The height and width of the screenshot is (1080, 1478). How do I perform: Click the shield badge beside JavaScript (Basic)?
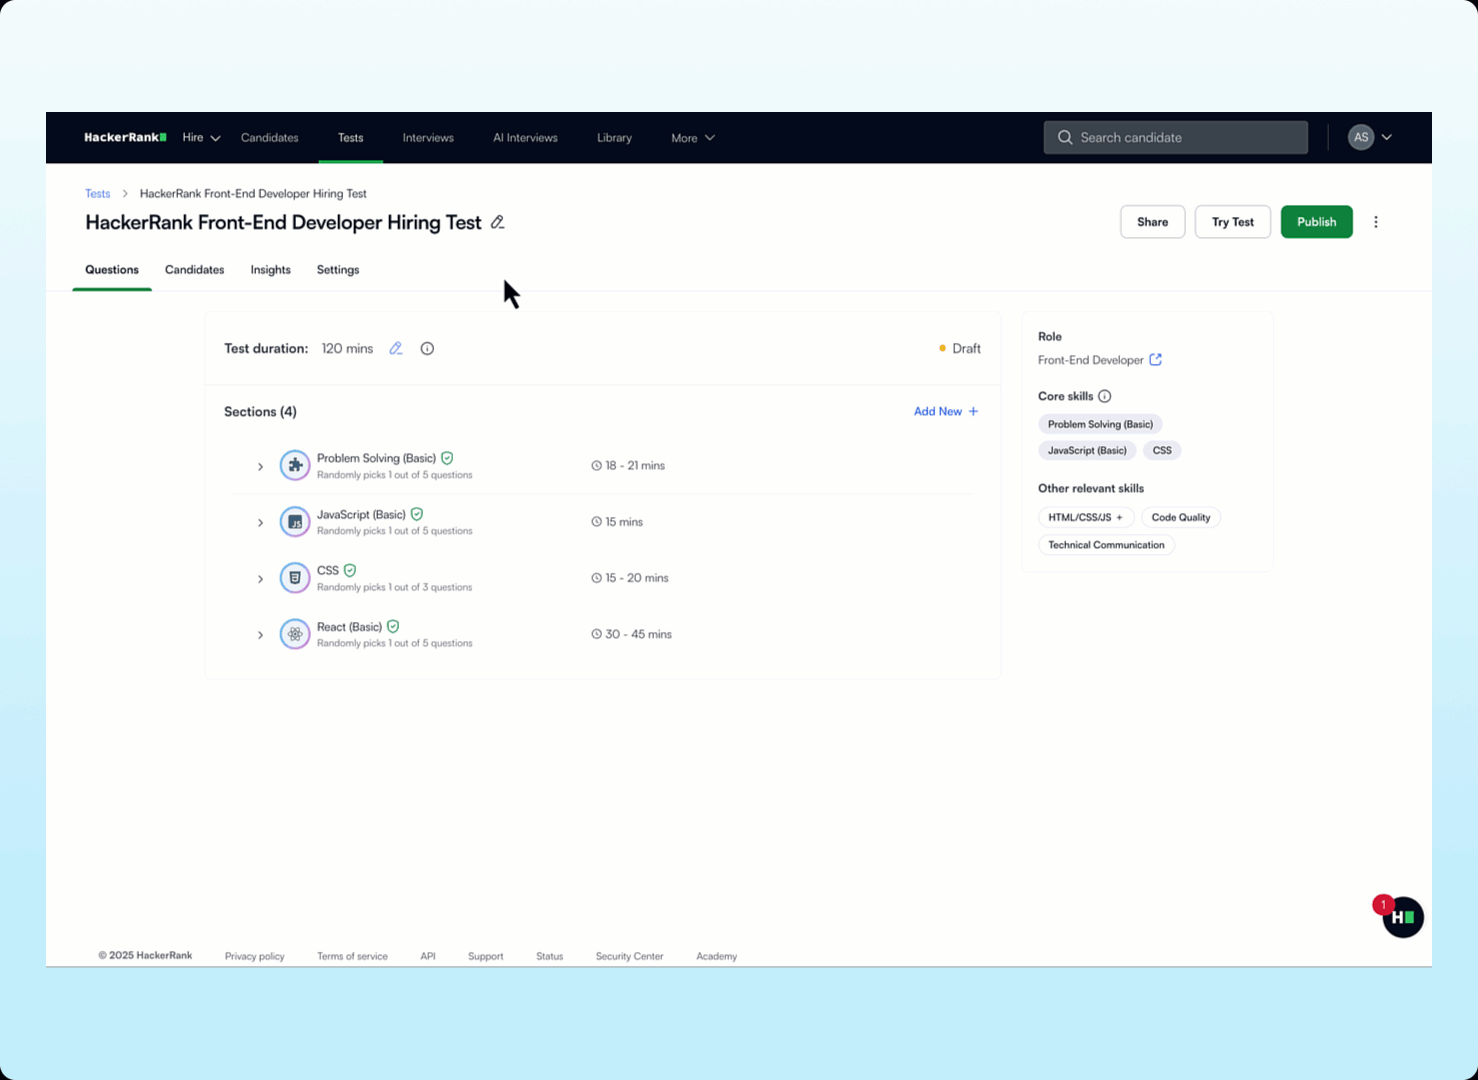417,514
